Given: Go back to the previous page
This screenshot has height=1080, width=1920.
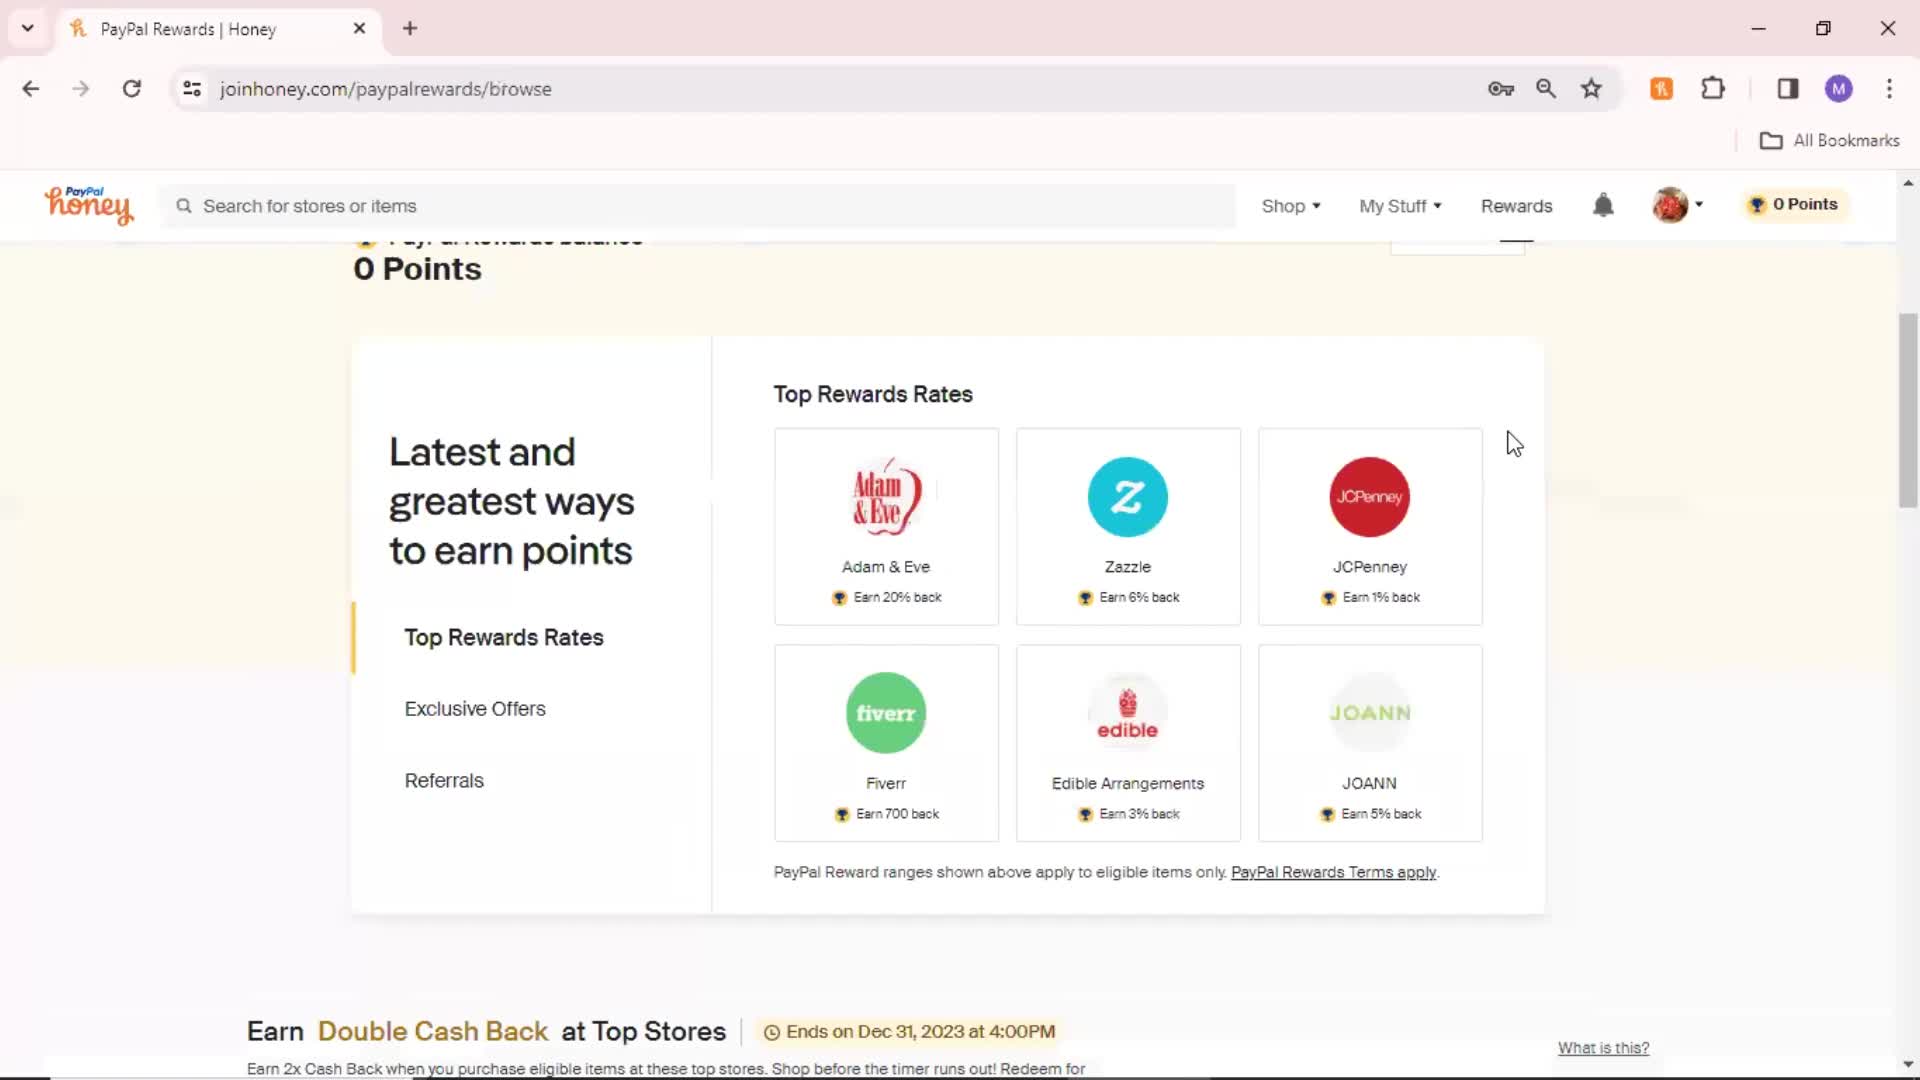Looking at the screenshot, I should click(31, 89).
